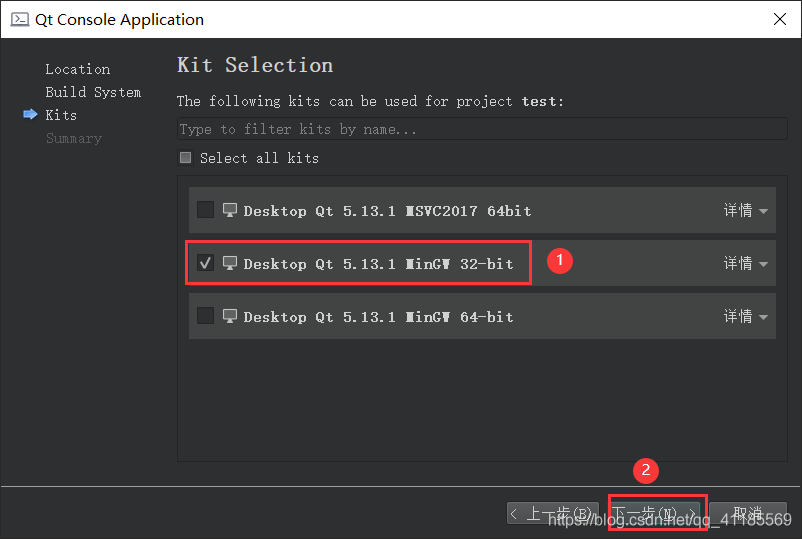Image resolution: width=802 pixels, height=539 pixels.
Task: Check Desktop Qt 5.13.1 MSVC2017 64bit kit
Action: coord(206,210)
